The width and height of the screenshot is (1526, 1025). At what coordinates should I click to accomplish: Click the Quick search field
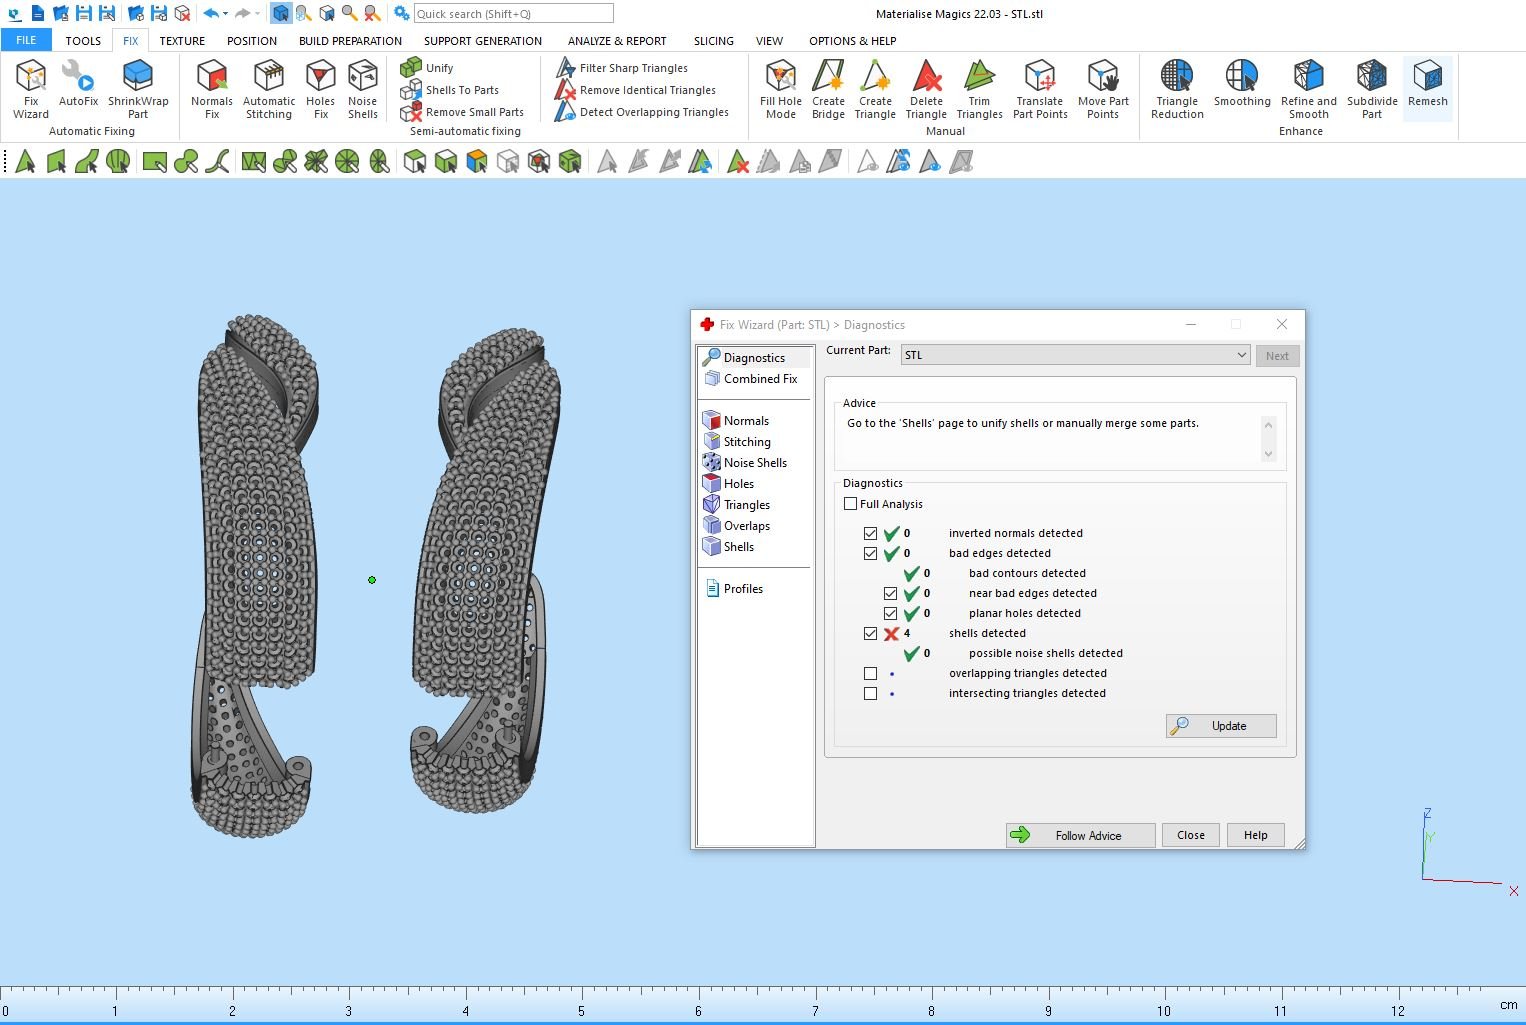coord(513,14)
